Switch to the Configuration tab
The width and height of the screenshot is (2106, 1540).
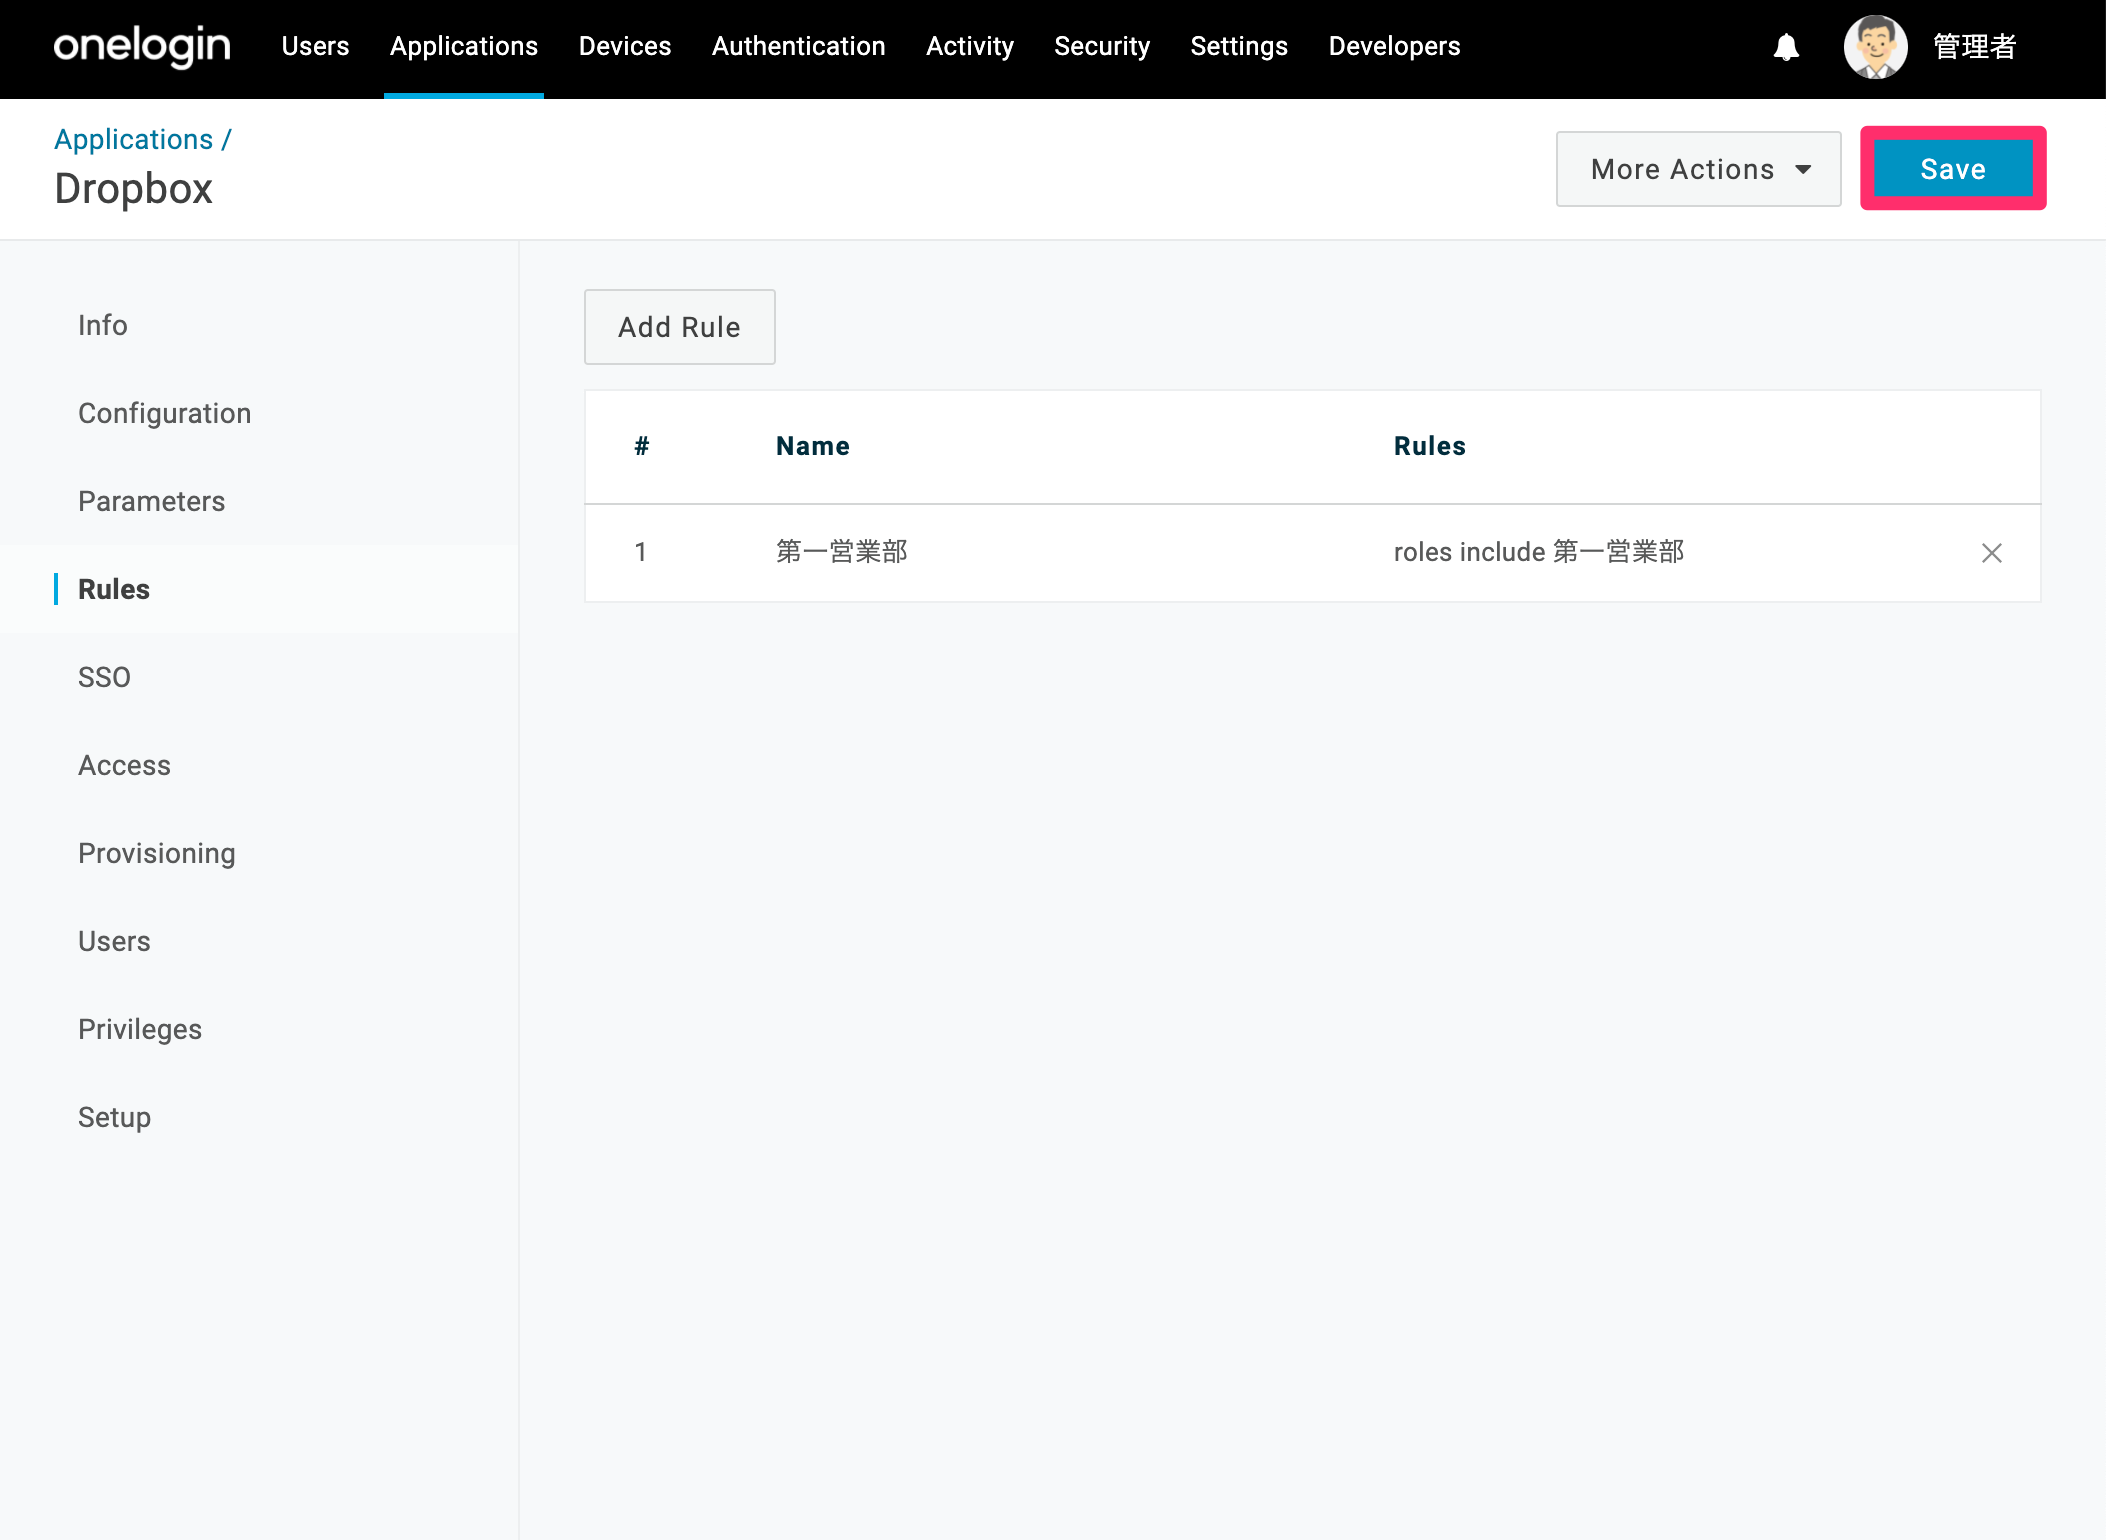165,413
